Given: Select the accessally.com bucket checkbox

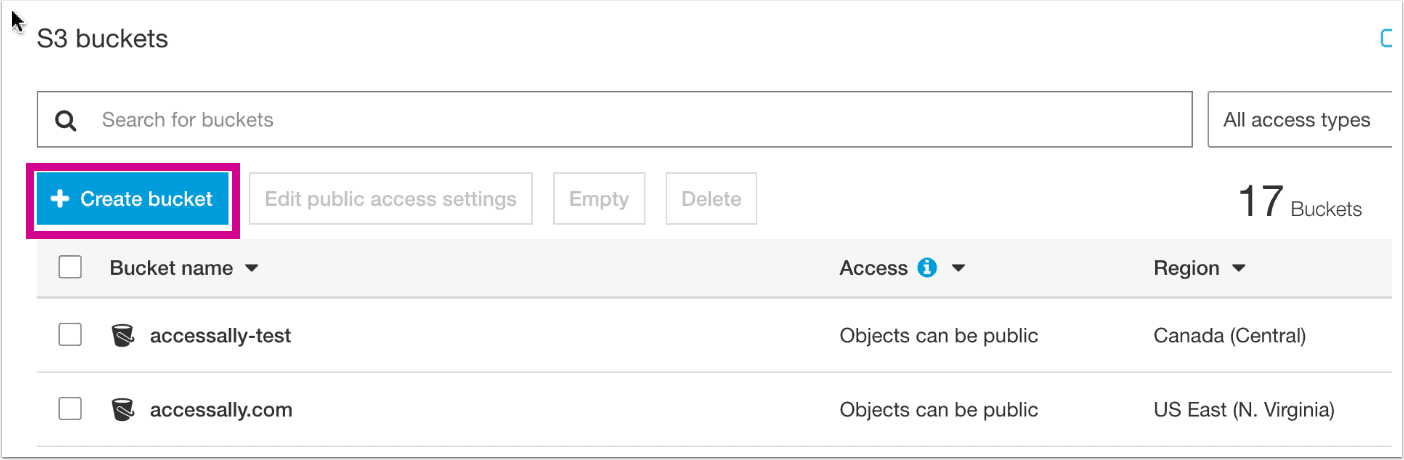Looking at the screenshot, I should (x=70, y=409).
